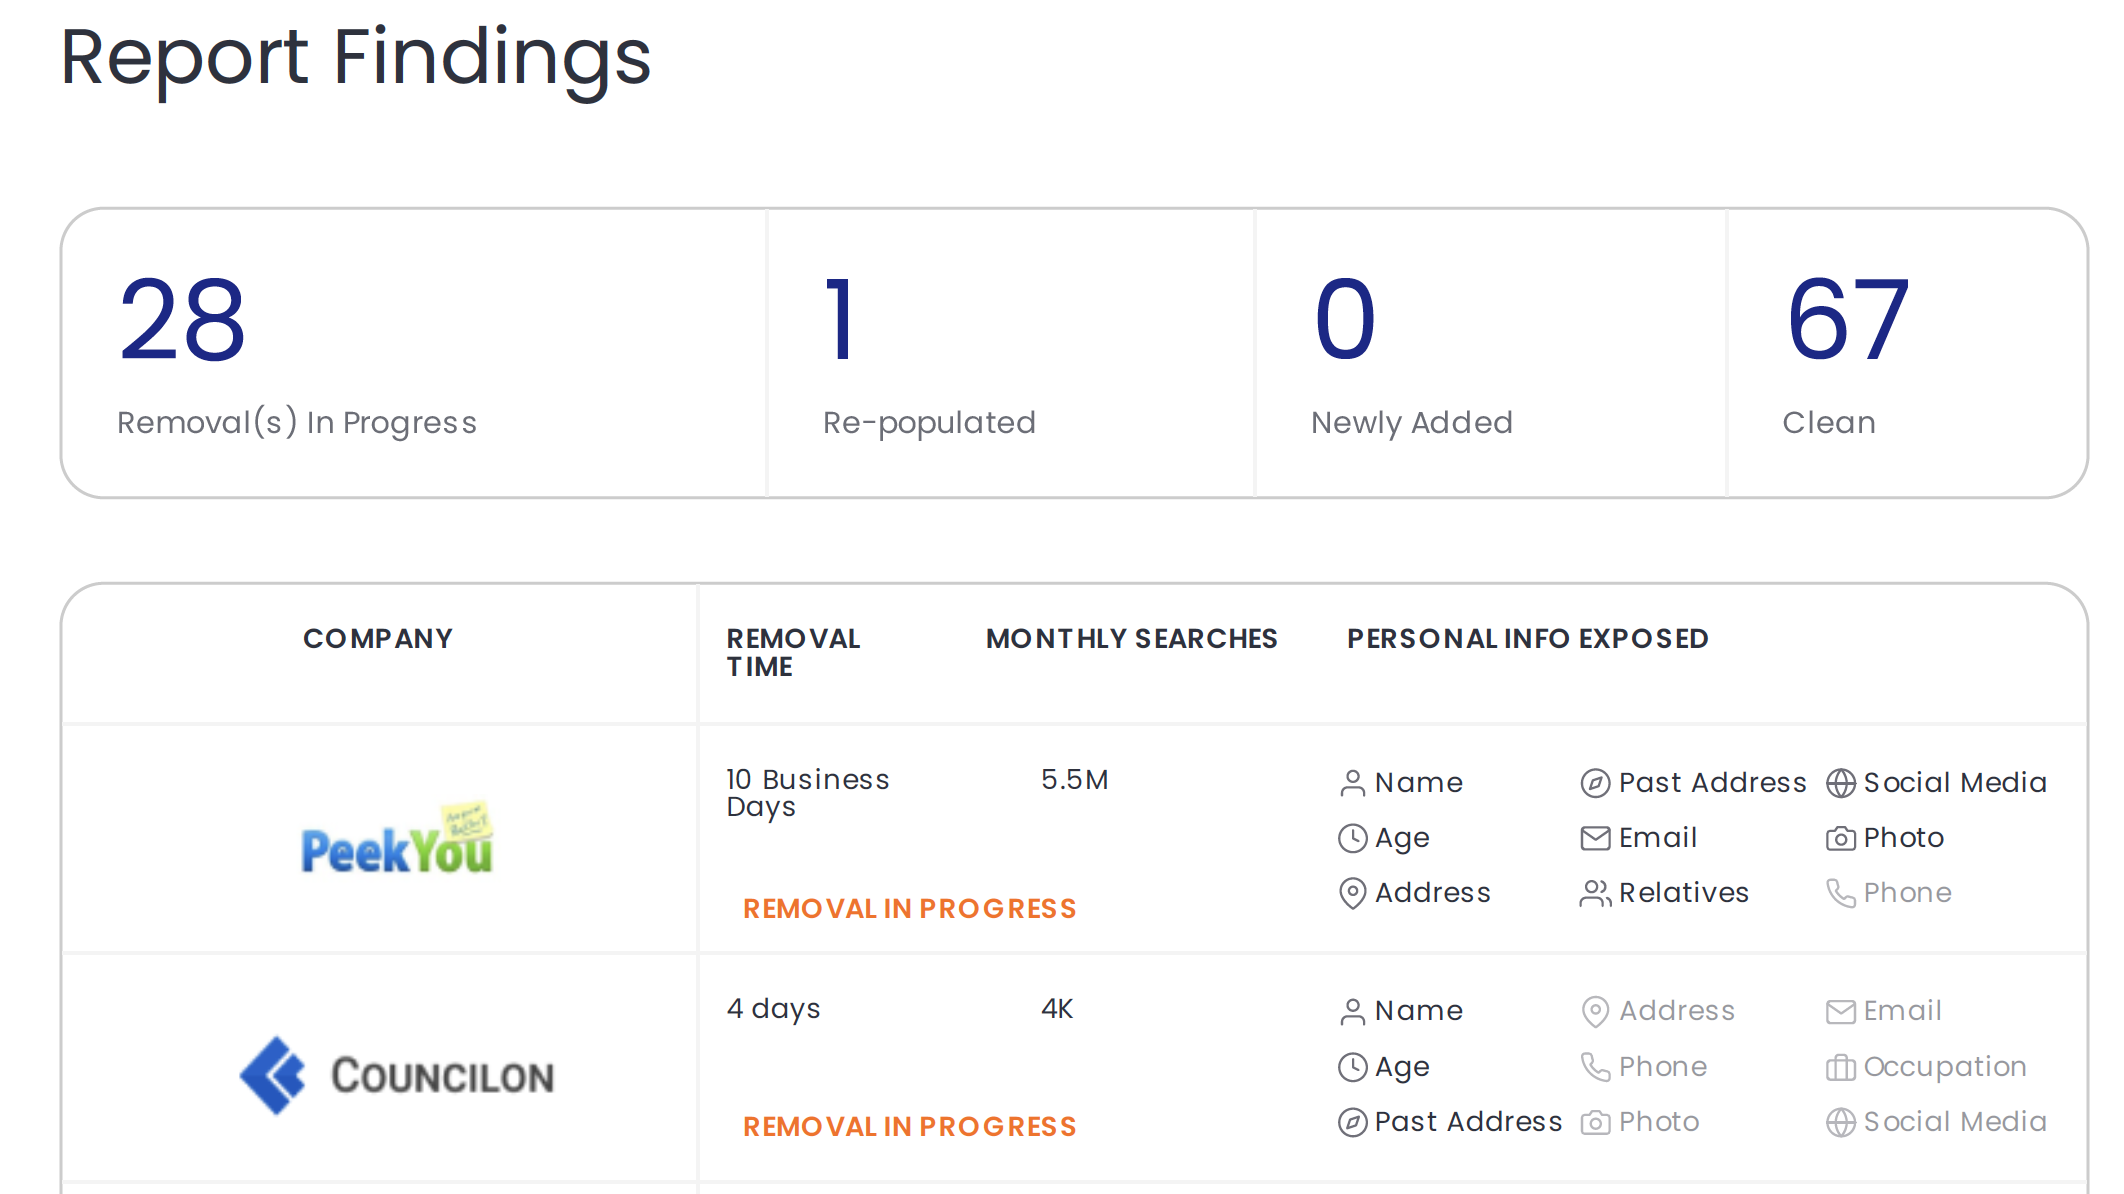This screenshot has width=2124, height=1194.
Task: Click the PERSONAL INFO EXPOSED column header
Action: 1527,638
